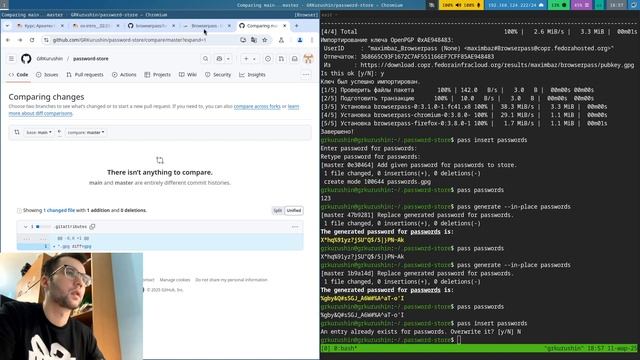Screen dimensions: 640x360
Task: Switch the diff view to Unified
Action: [x=293, y=211]
